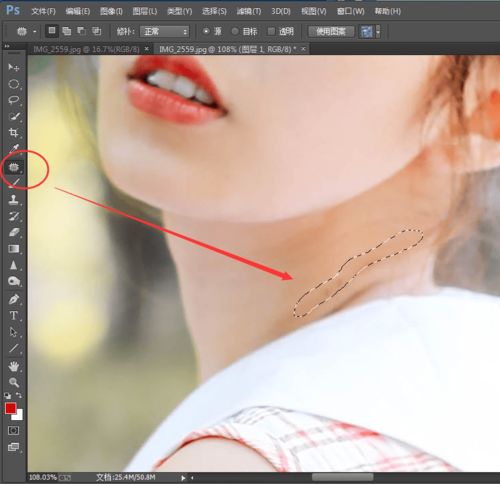The height and width of the screenshot is (484, 500).
Task: Open the 编辑(E) menu
Action: (x=78, y=11)
